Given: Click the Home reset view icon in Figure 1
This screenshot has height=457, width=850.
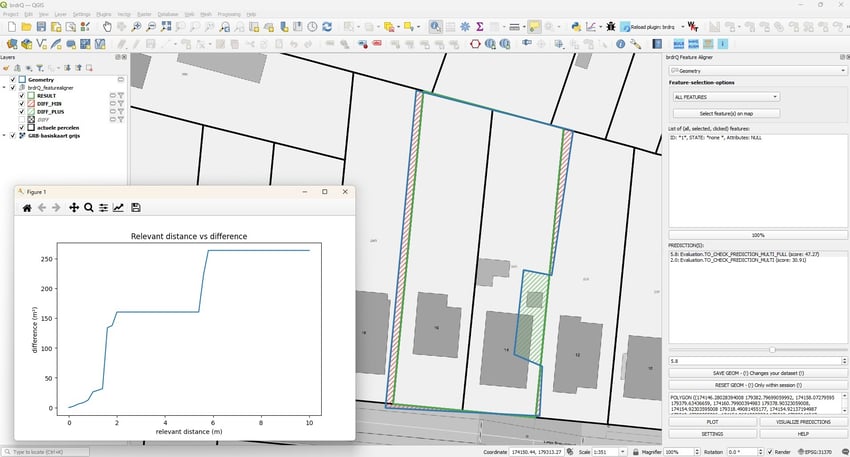Looking at the screenshot, I should [x=26, y=208].
